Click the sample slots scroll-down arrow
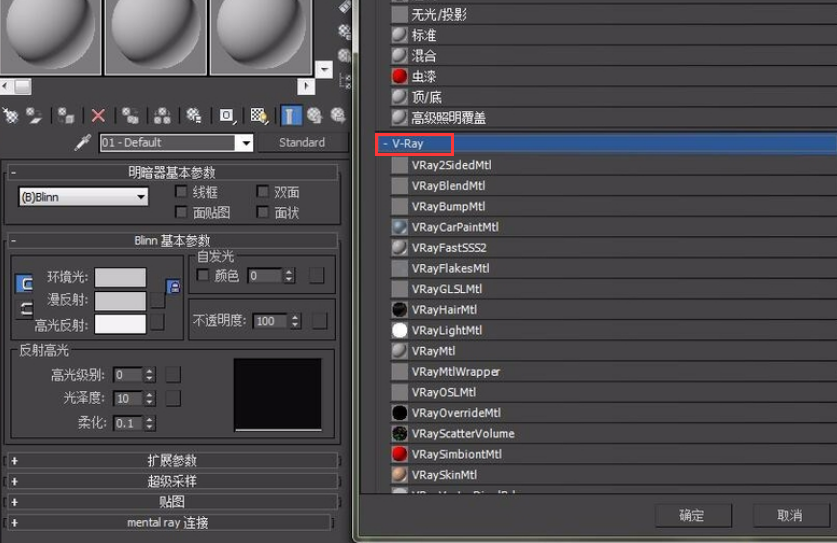 [324, 69]
